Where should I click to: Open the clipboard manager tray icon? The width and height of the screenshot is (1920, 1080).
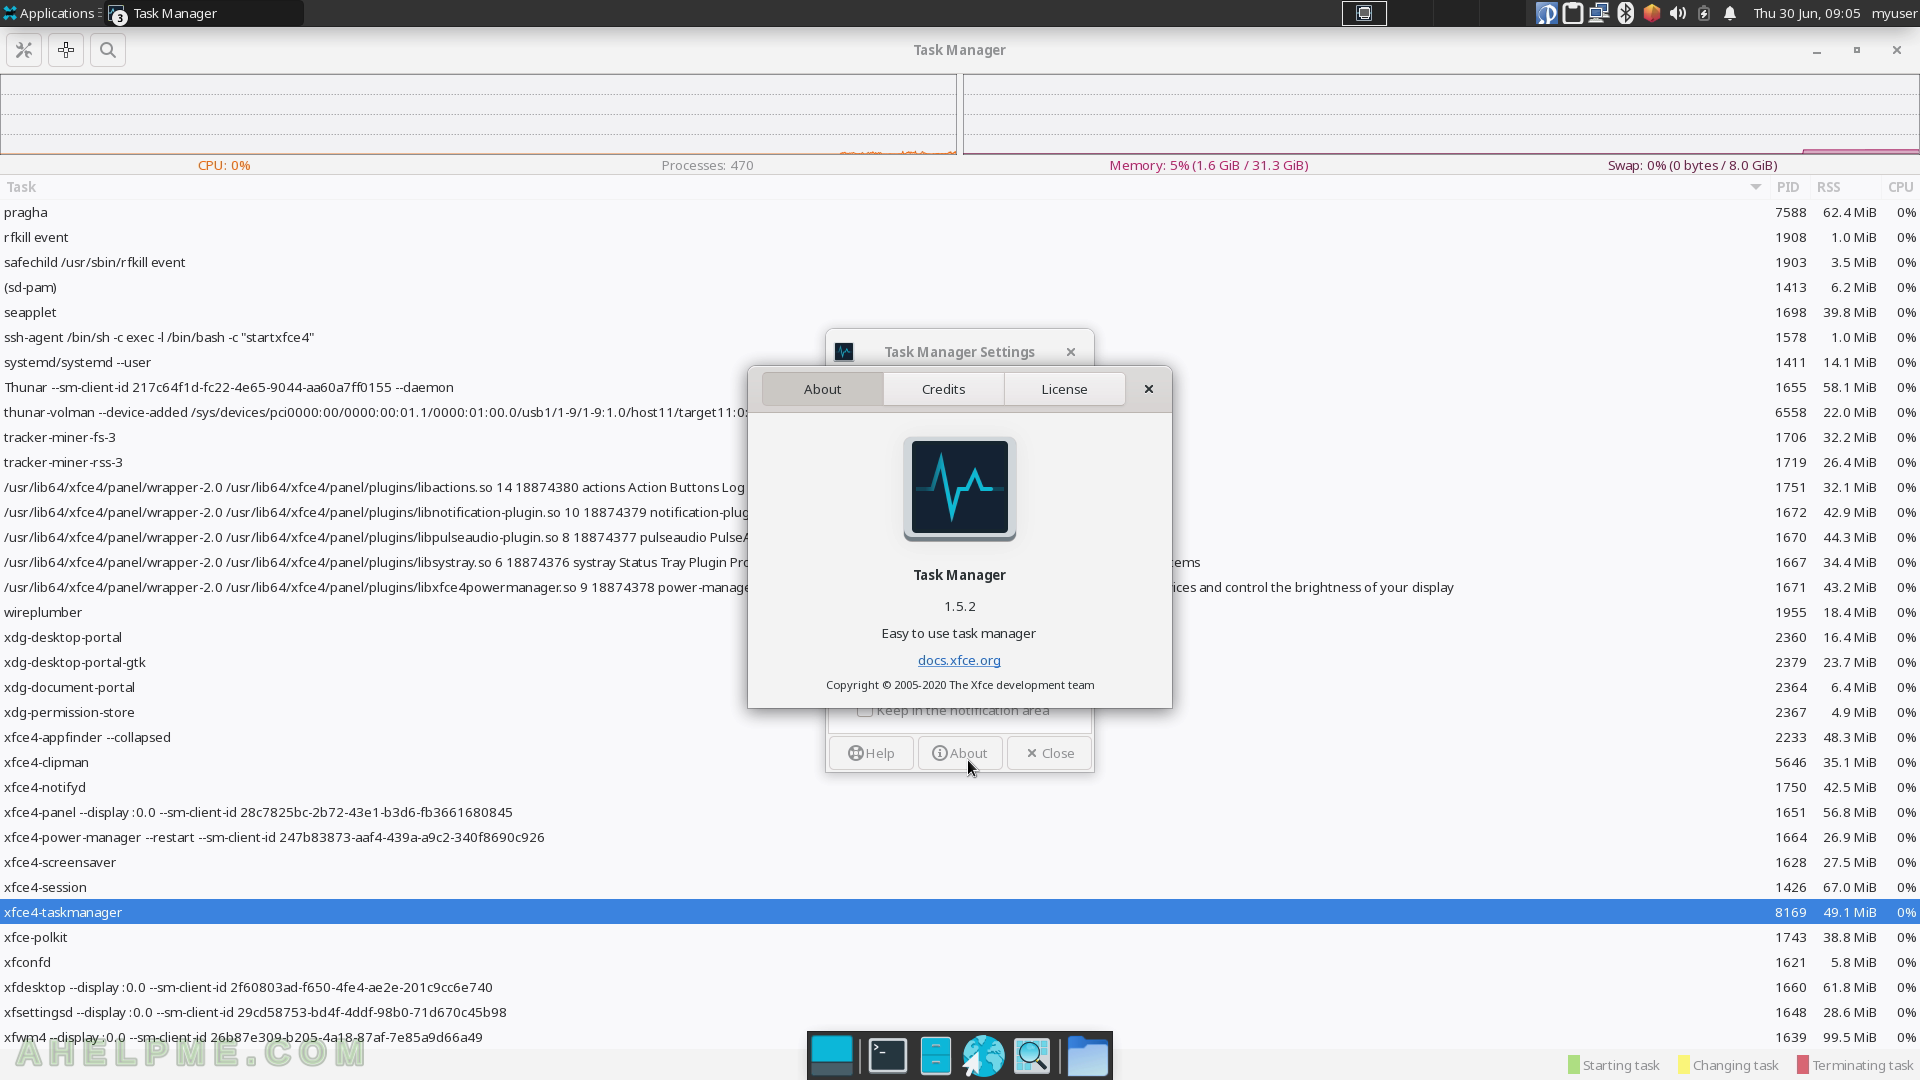pyautogui.click(x=1573, y=13)
